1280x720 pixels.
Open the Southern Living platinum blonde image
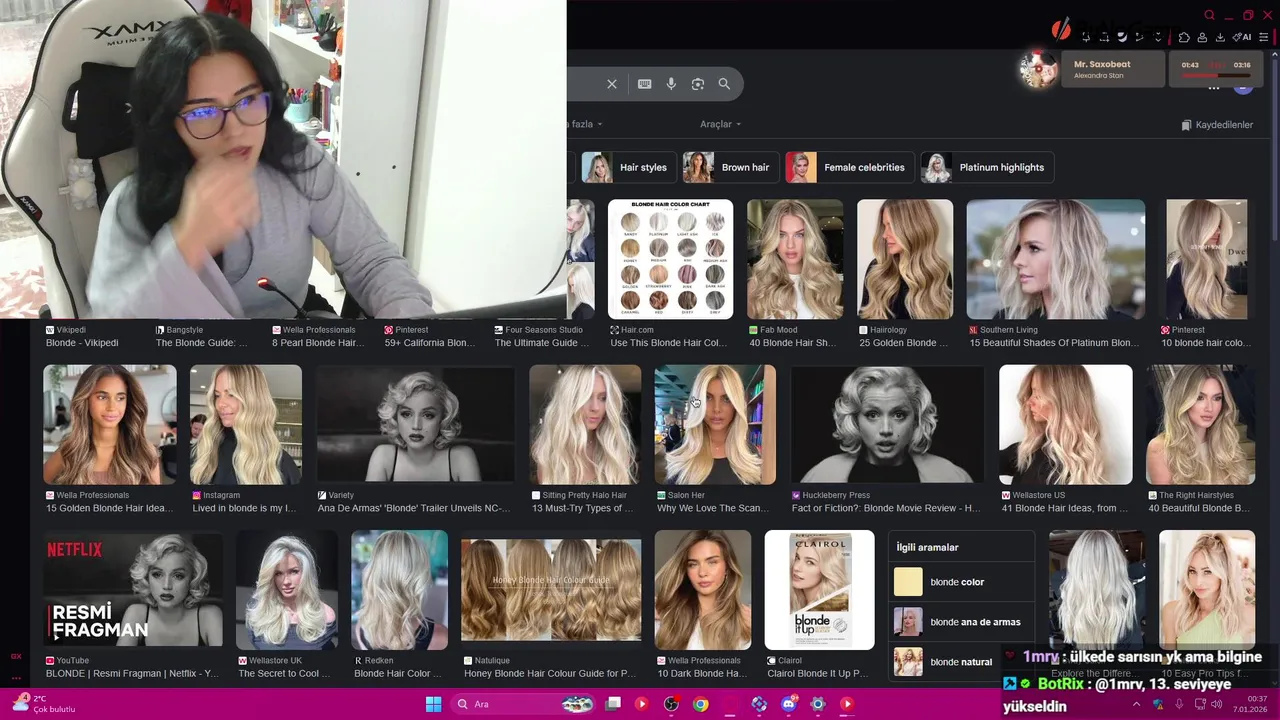1056,259
